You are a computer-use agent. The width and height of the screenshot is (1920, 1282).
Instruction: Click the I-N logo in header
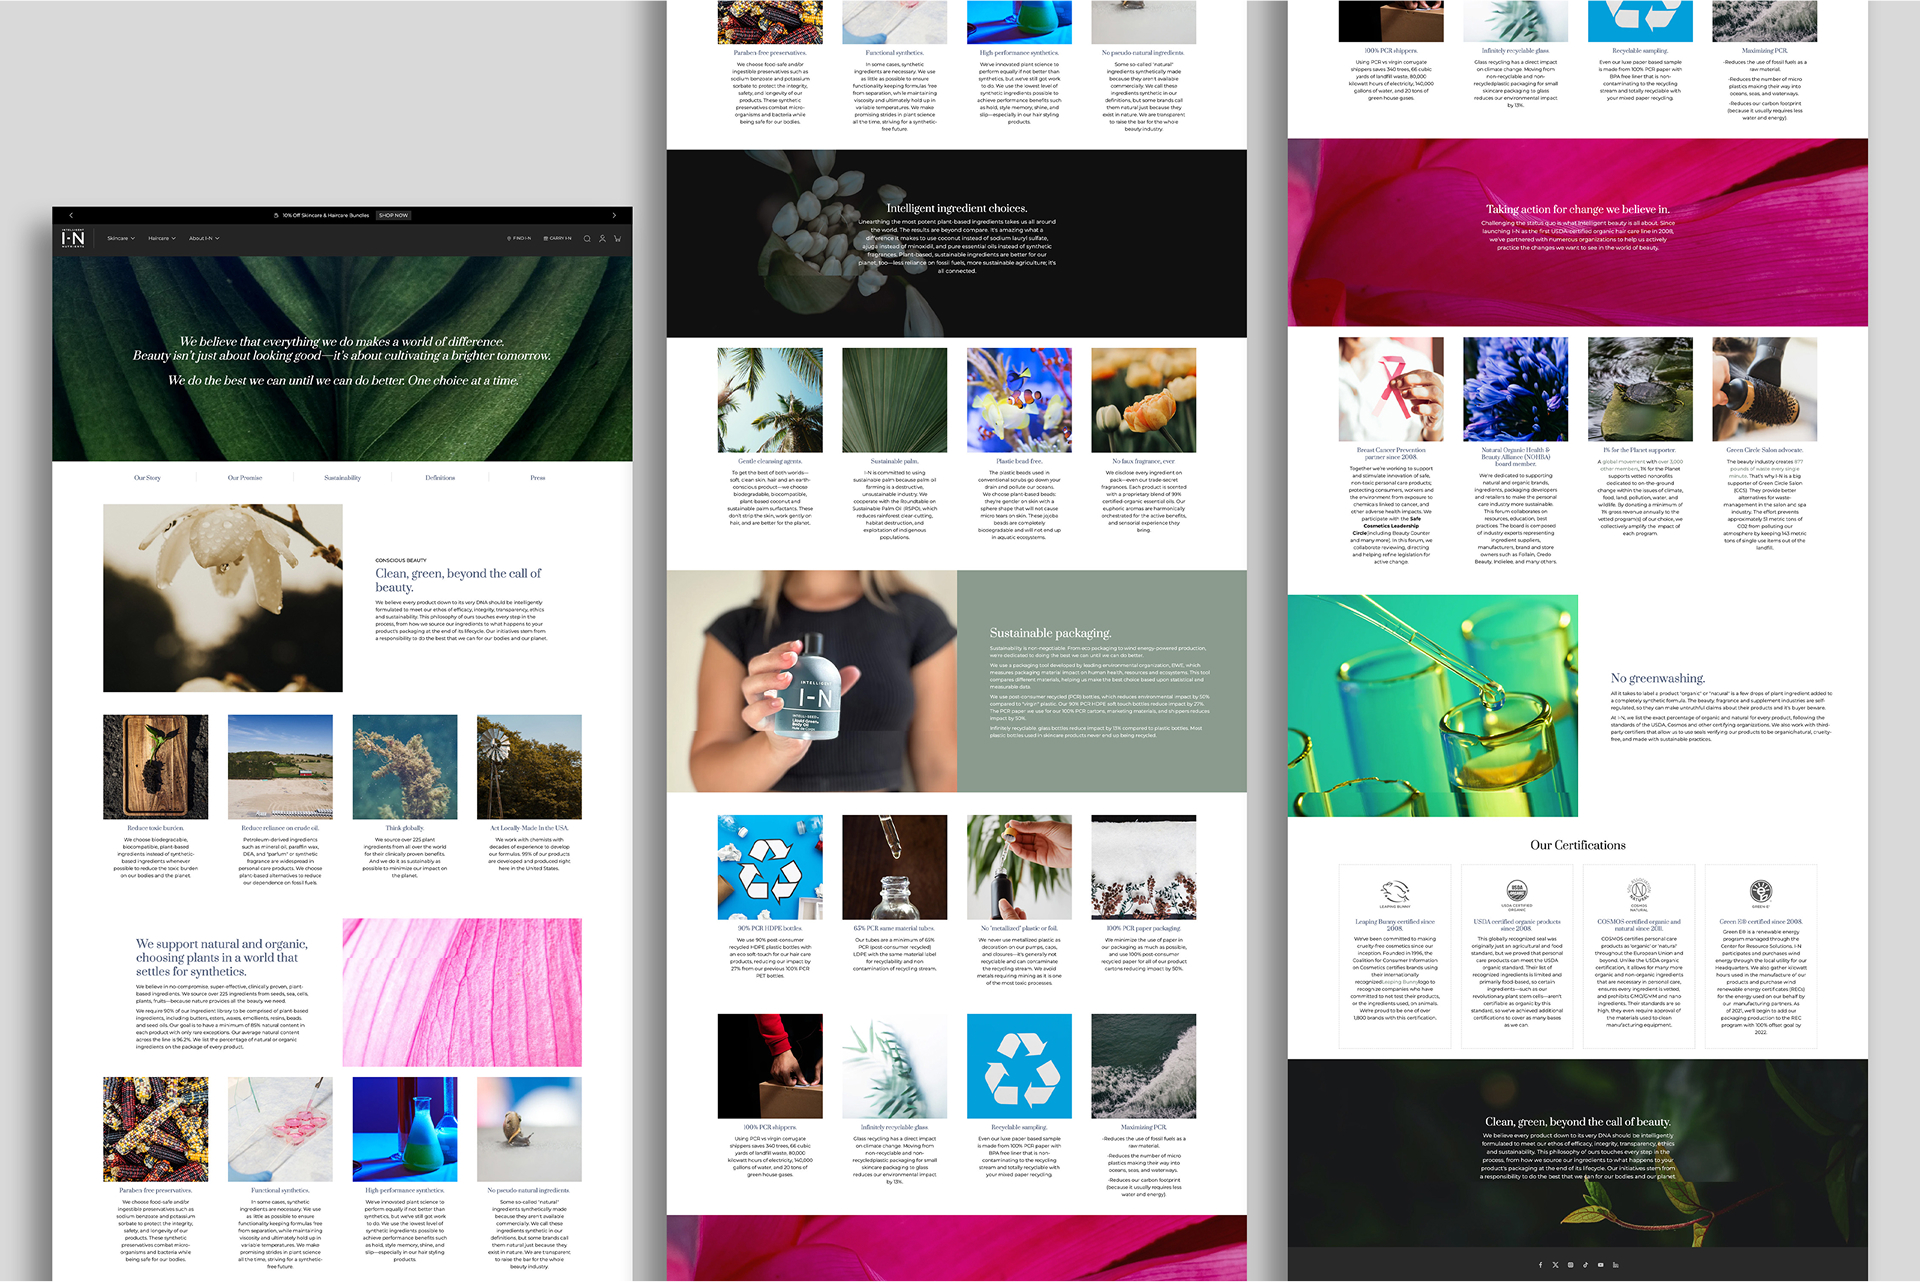pyautogui.click(x=73, y=238)
